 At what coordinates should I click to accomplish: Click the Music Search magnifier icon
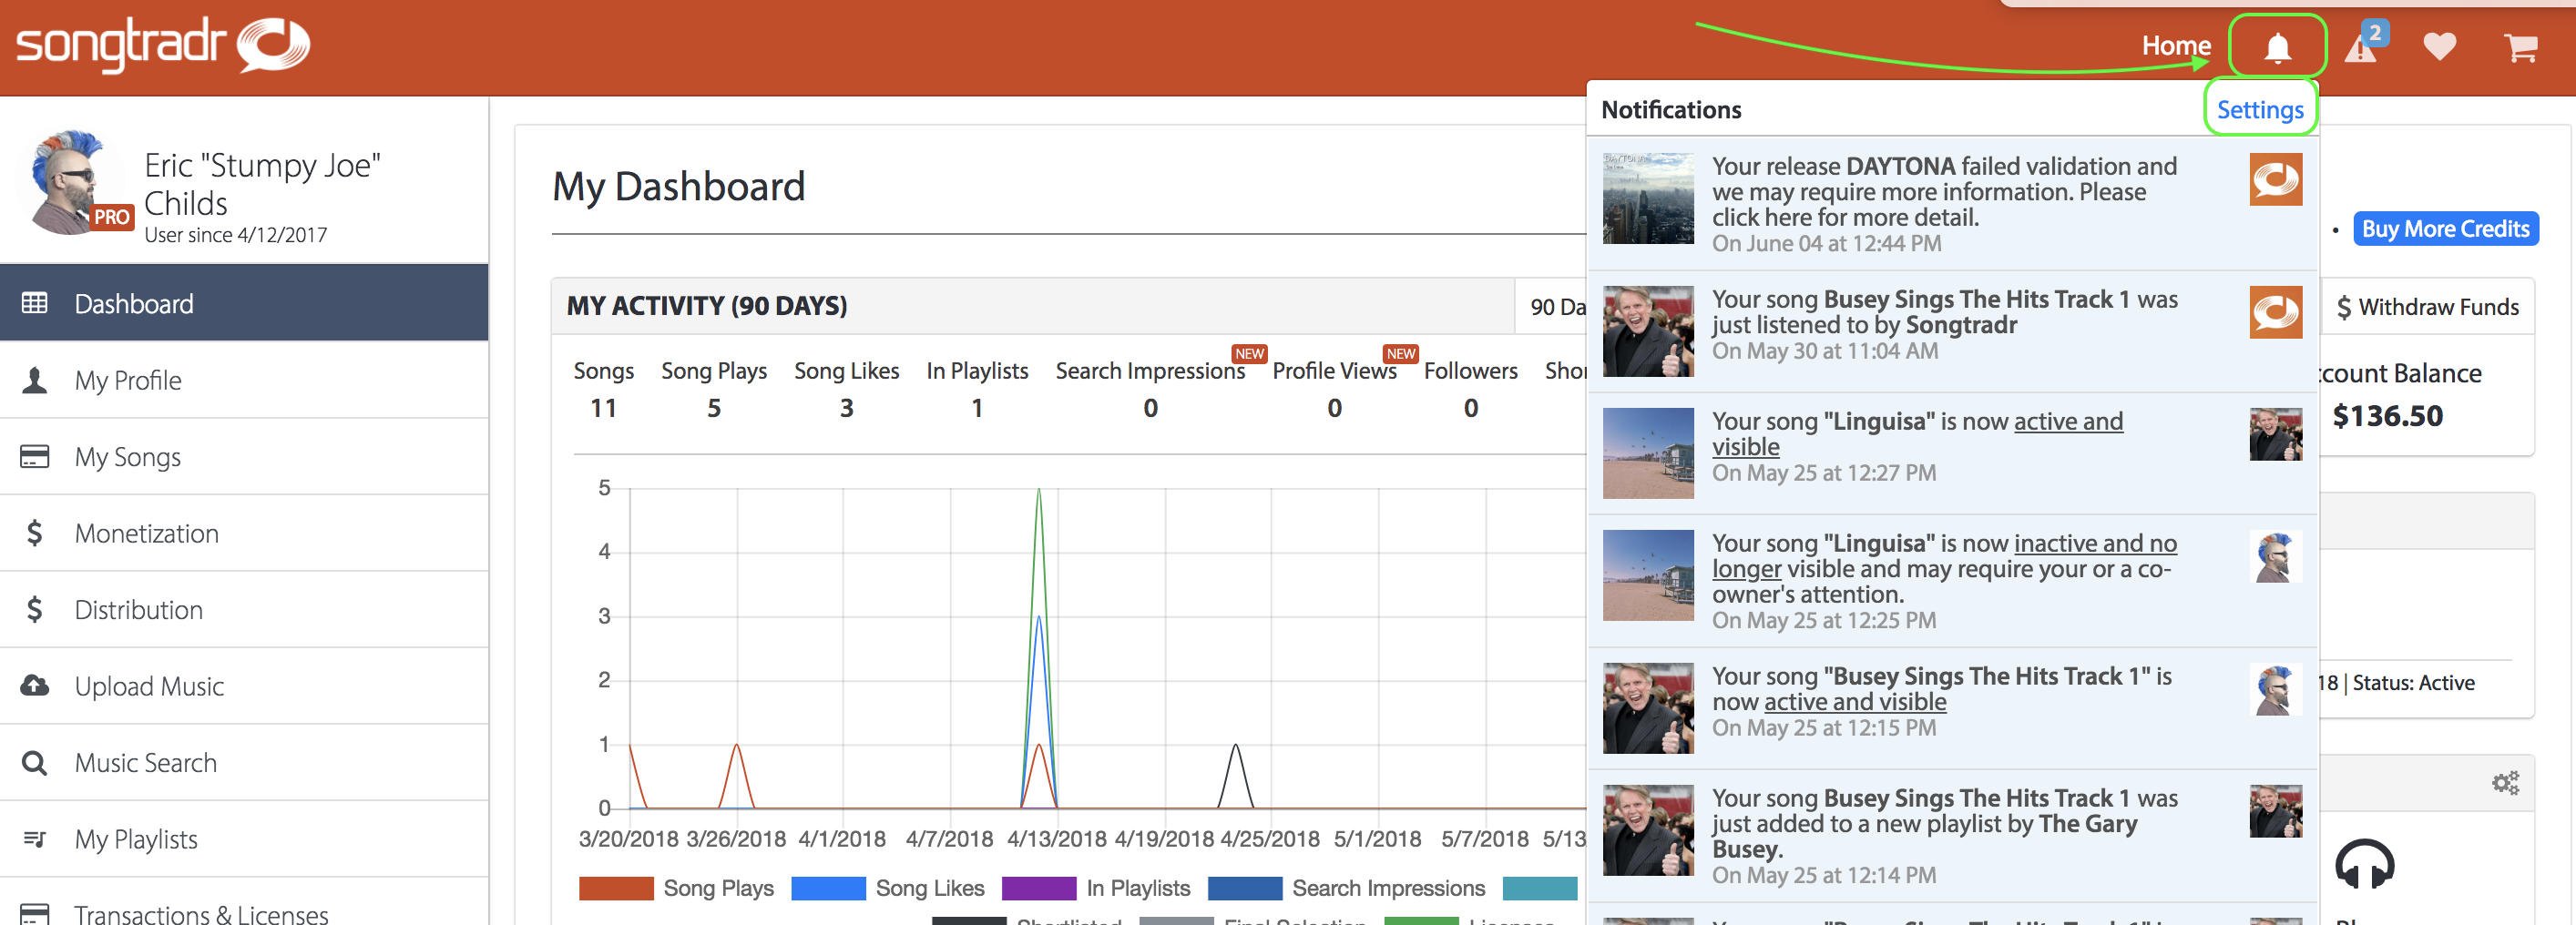(x=35, y=763)
